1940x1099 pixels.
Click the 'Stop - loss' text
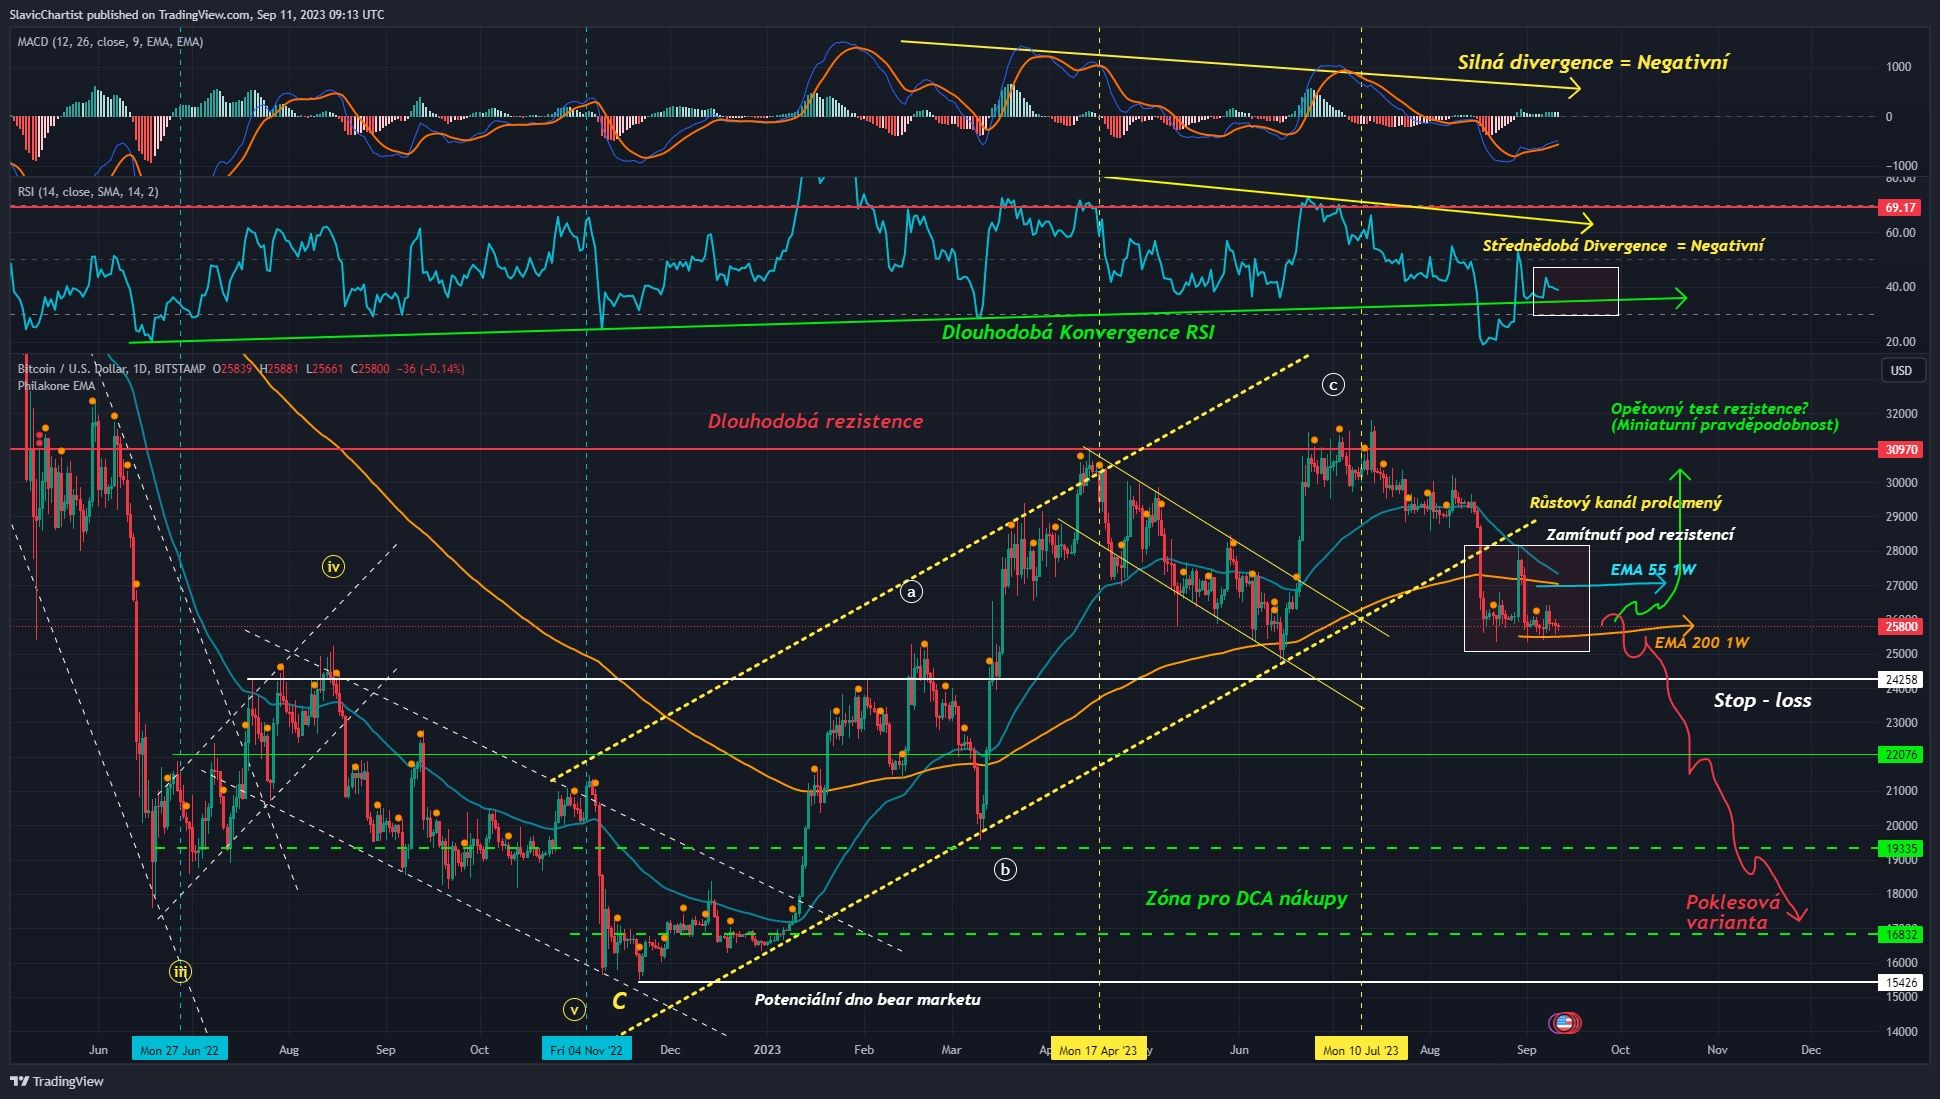point(1762,701)
